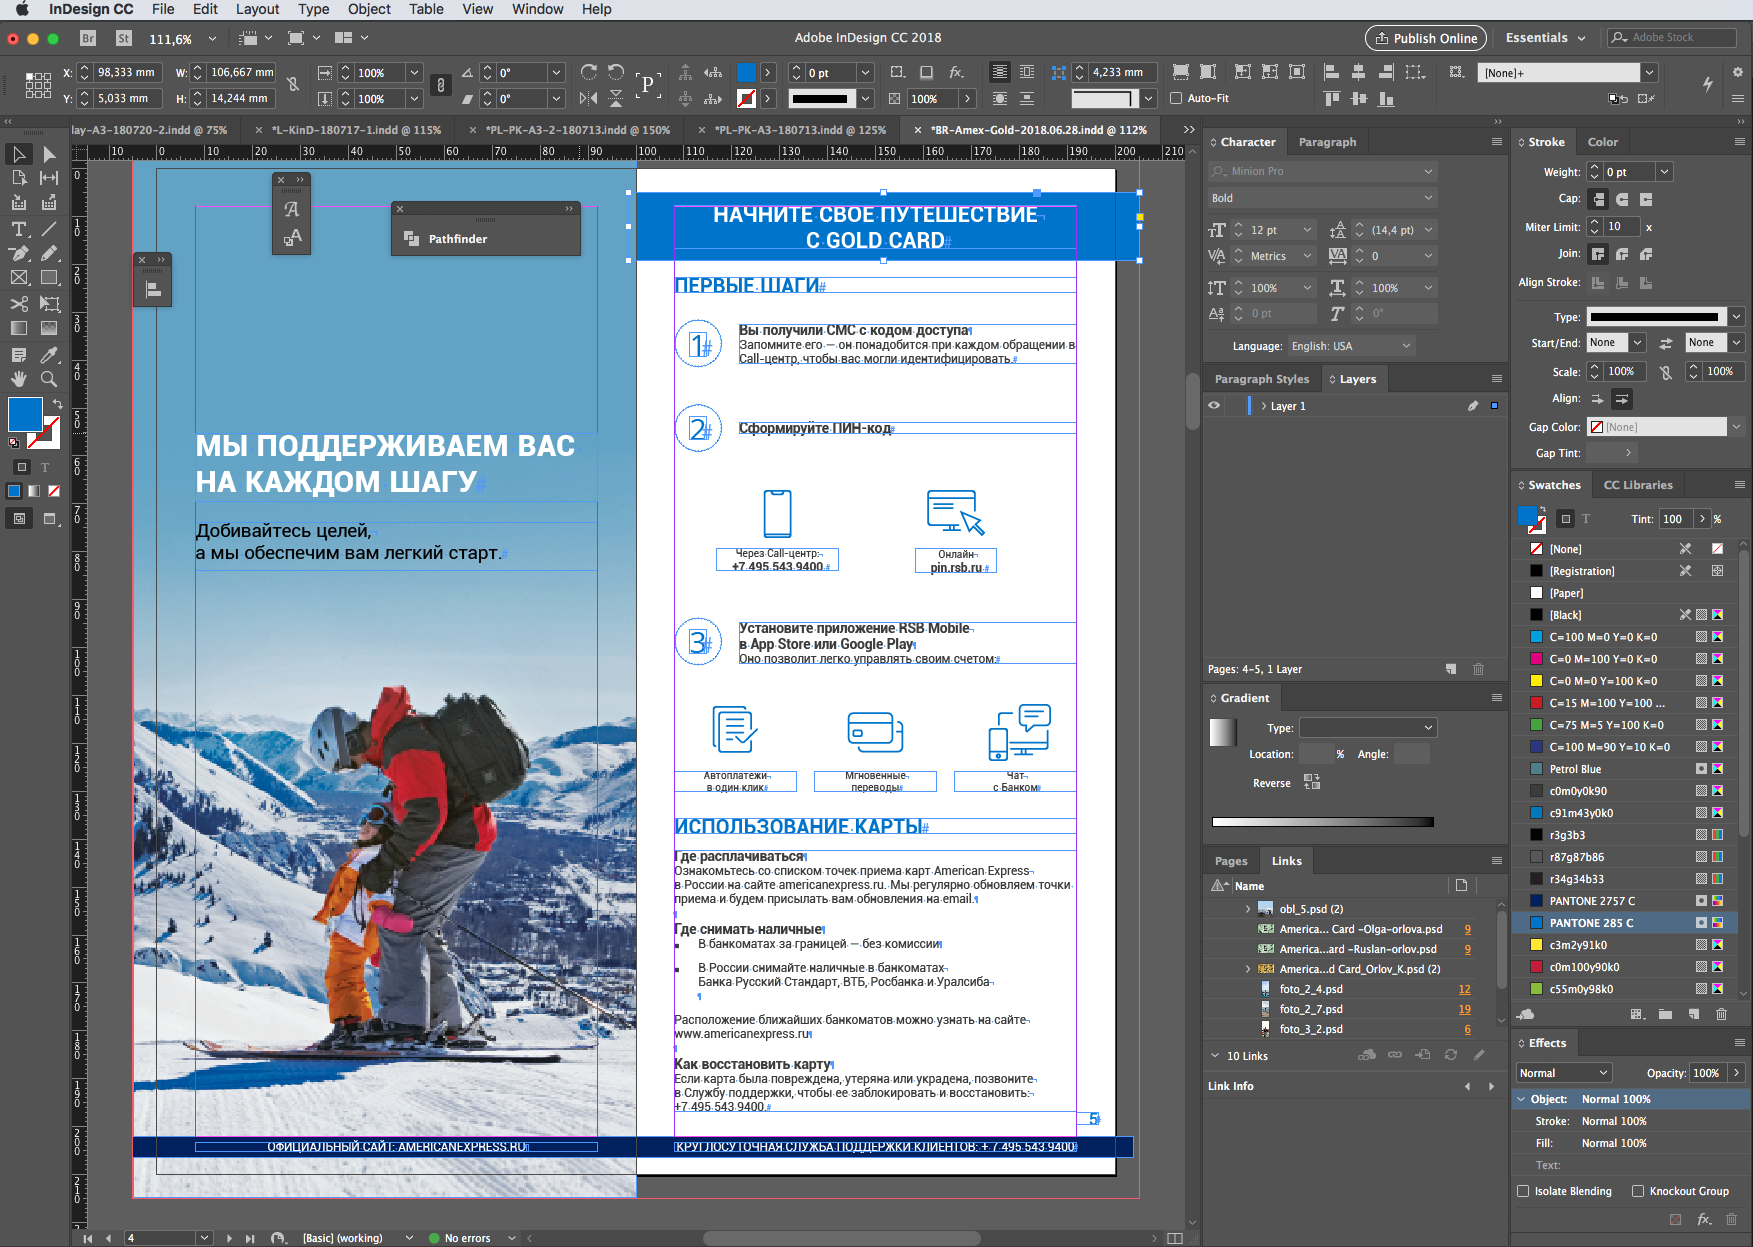Toggle link for arrowhead scale values
The height and width of the screenshot is (1247, 1753).
pyautogui.click(x=1666, y=372)
